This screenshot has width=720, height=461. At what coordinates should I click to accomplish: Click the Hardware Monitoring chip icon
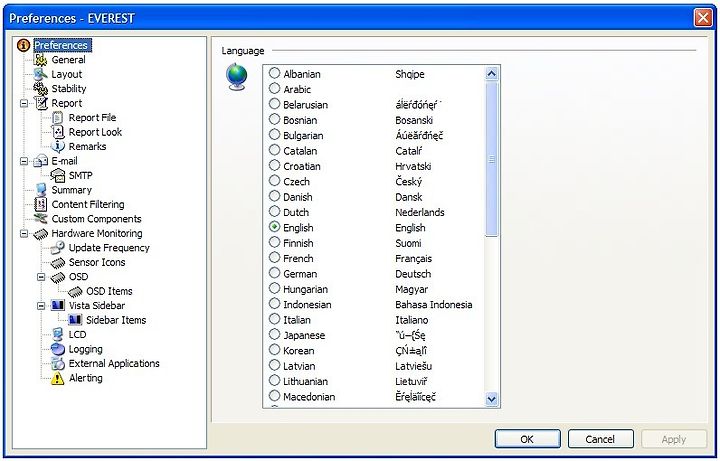pyautogui.click(x=40, y=233)
